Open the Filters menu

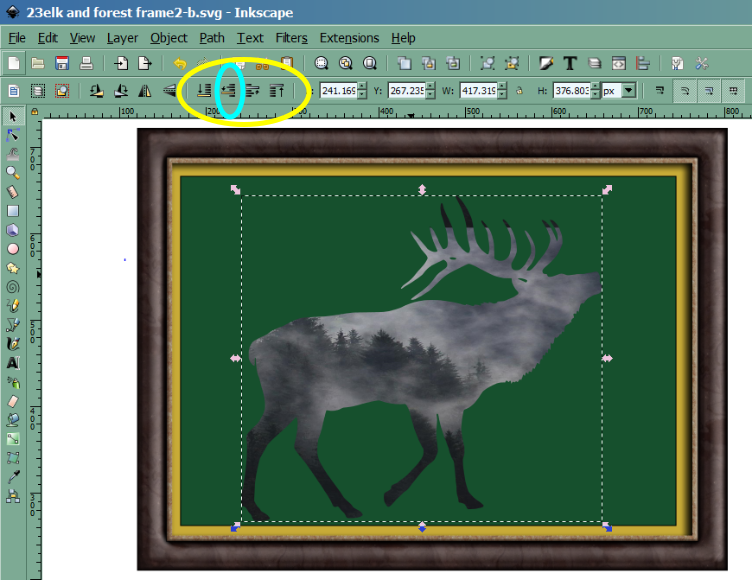point(291,38)
